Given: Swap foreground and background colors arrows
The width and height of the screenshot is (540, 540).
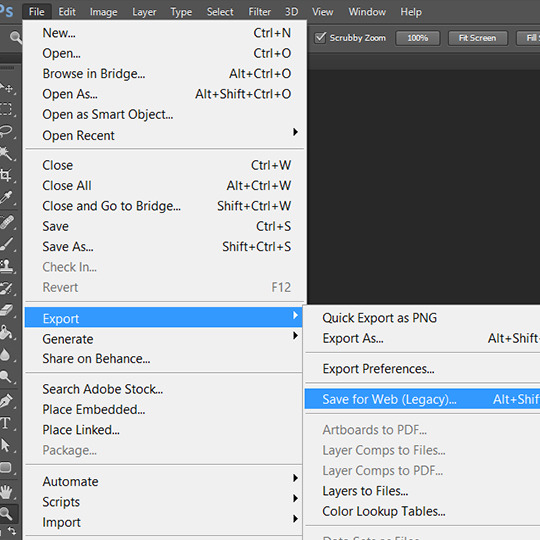Looking at the screenshot, I should point(12,531).
